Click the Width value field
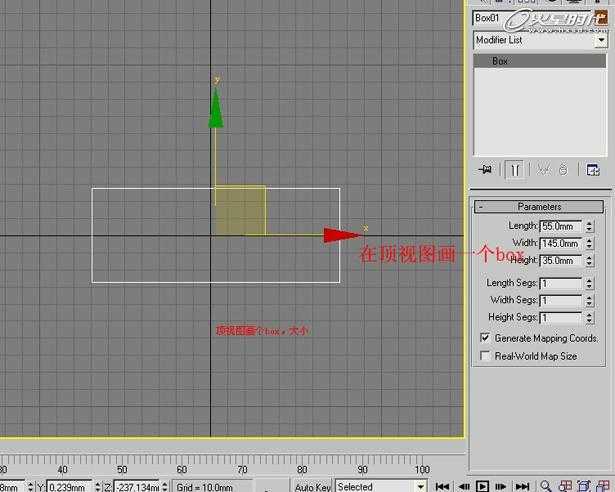 [560, 244]
